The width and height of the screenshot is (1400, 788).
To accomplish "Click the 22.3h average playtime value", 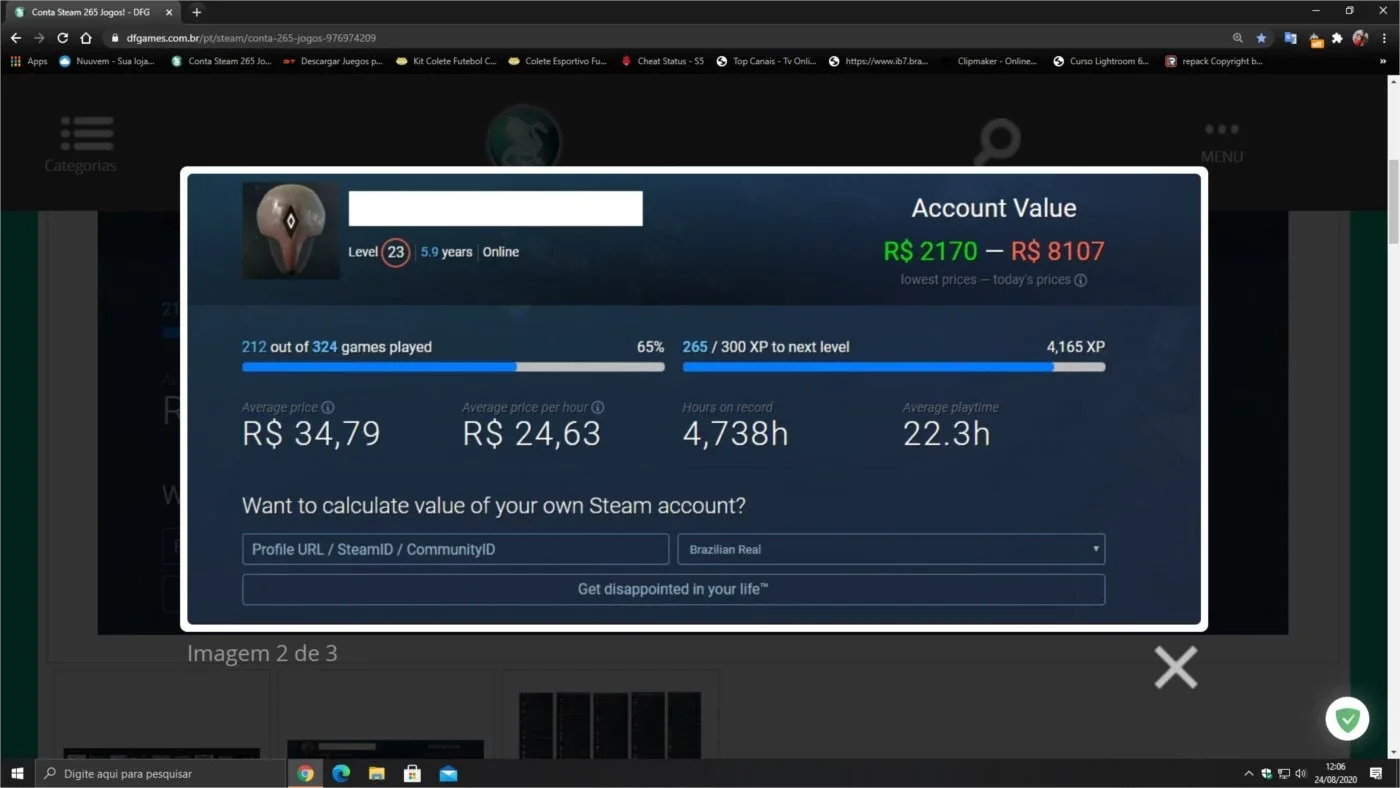I will click(946, 433).
